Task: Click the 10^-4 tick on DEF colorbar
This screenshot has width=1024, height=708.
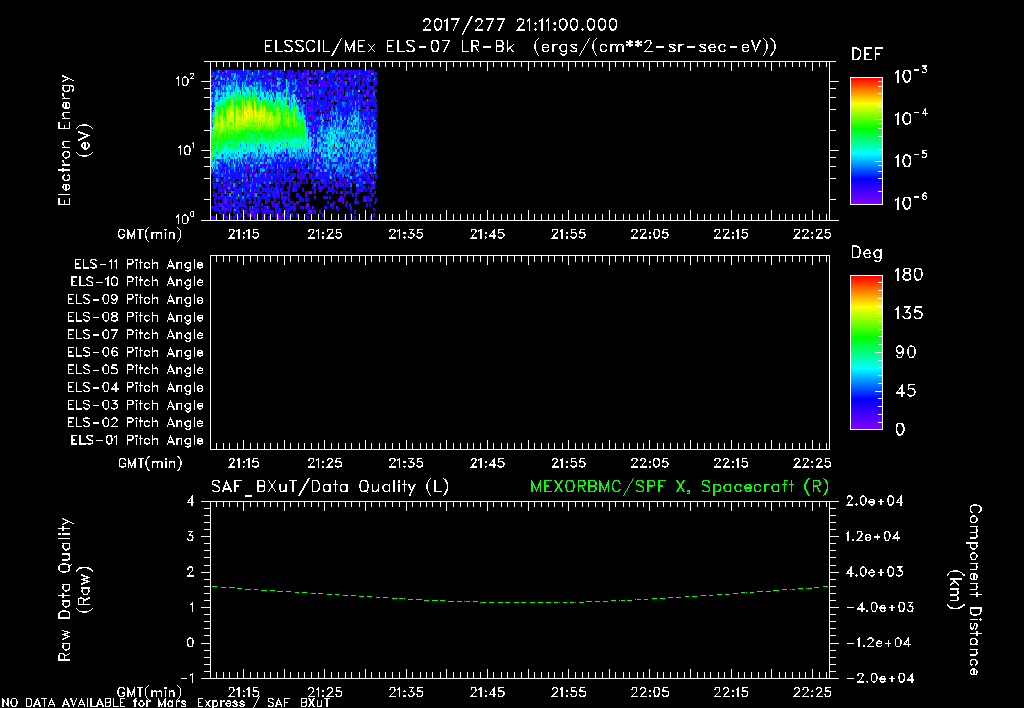Action: pos(910,118)
